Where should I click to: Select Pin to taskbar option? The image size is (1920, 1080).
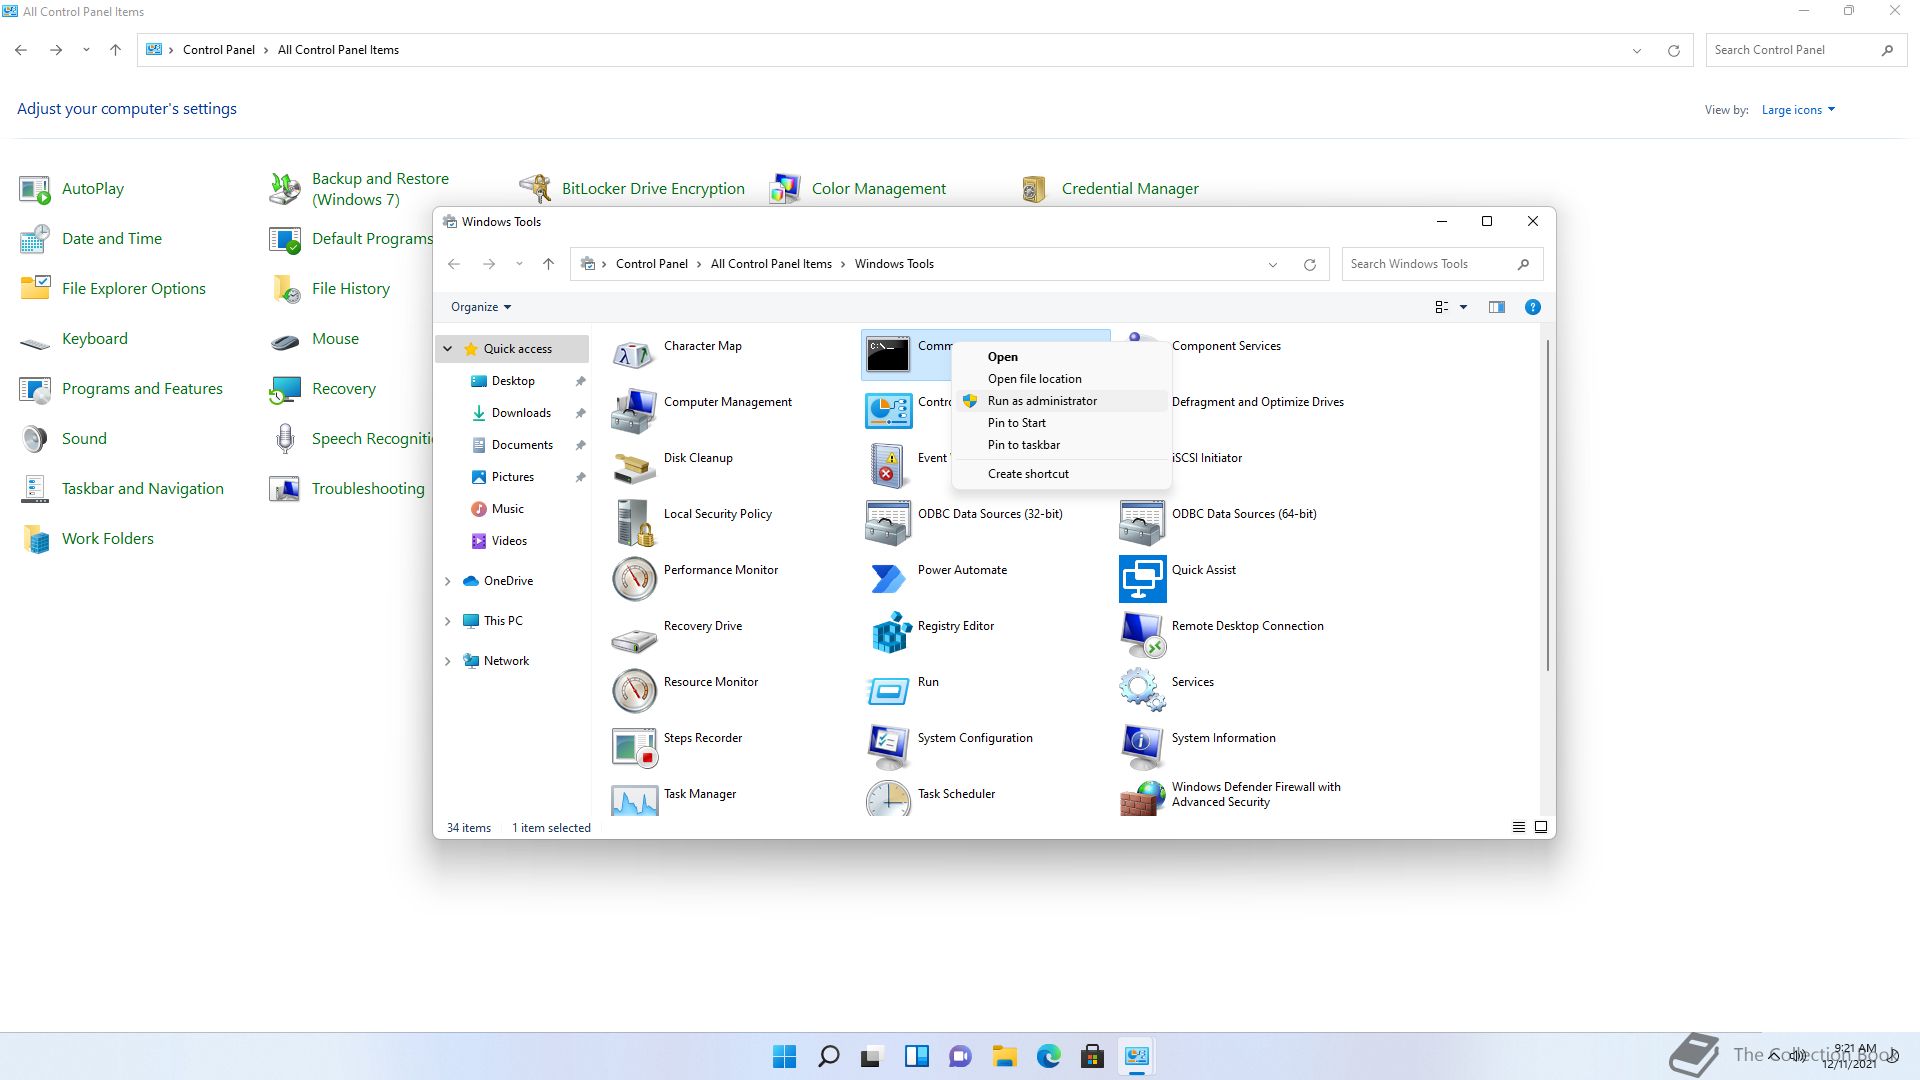pos(1061,445)
